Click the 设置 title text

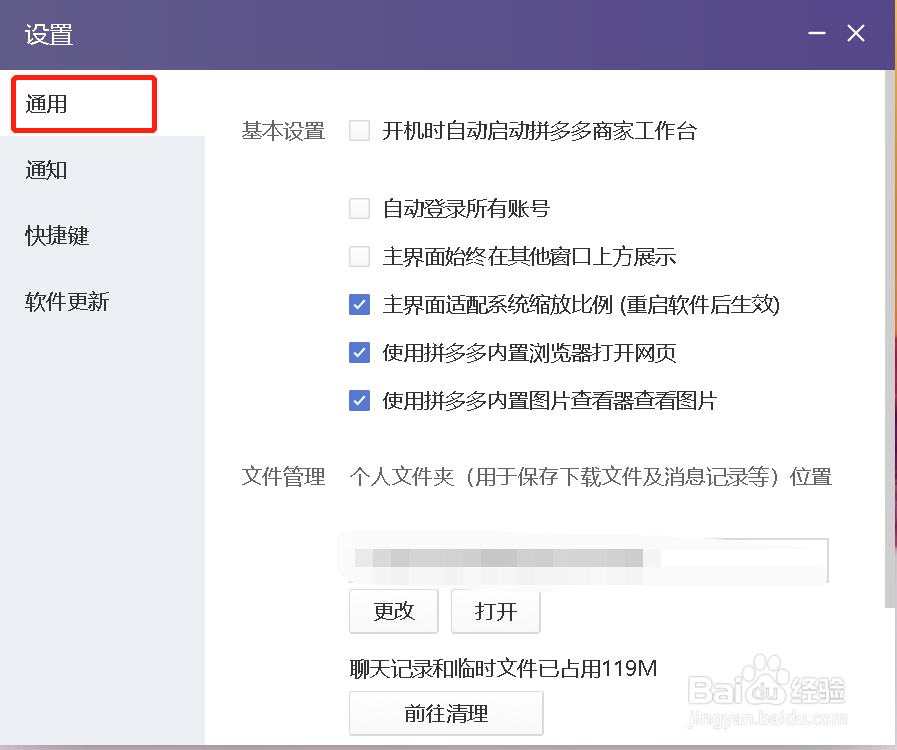click(x=47, y=34)
